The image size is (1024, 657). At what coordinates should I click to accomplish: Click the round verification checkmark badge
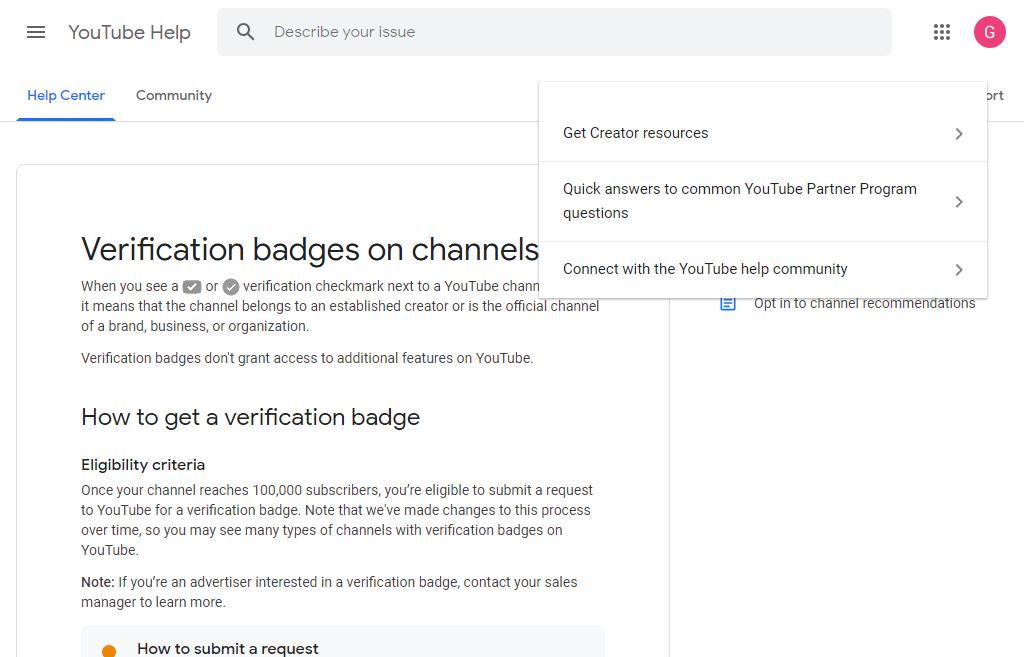[x=231, y=287]
